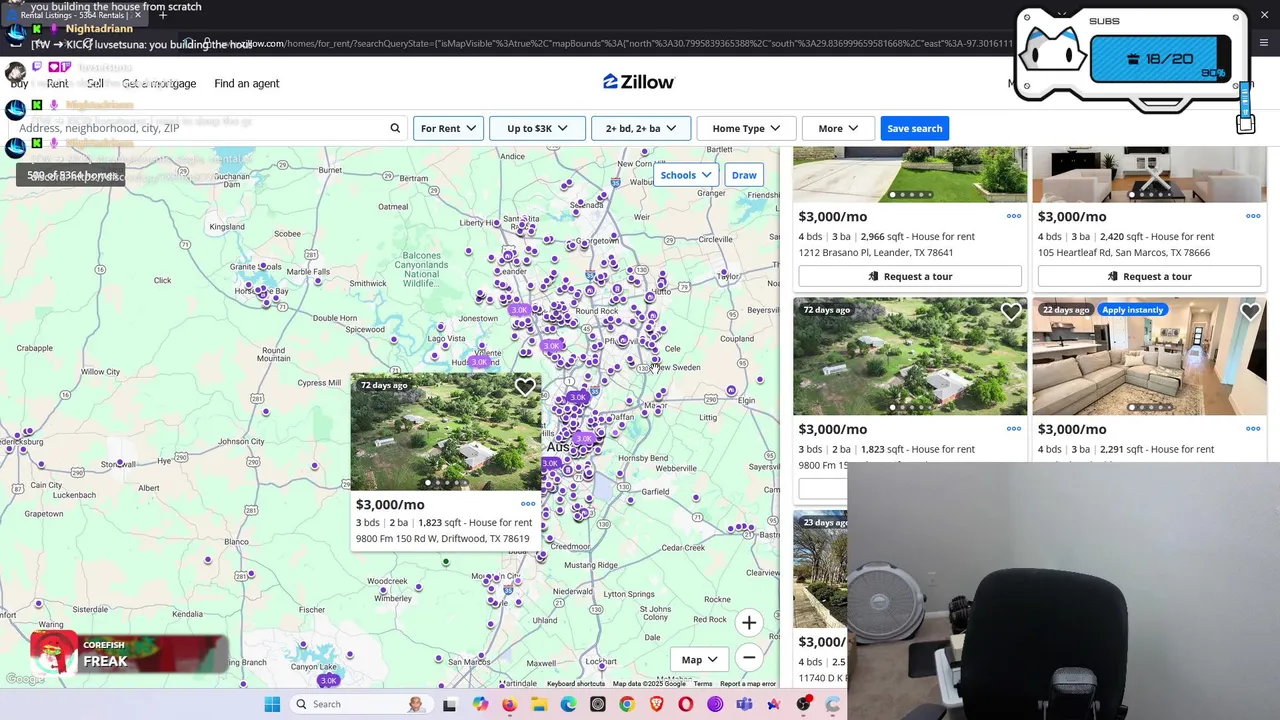Open OBS Studio from taskbar
The image size is (1280, 720).
[803, 704]
